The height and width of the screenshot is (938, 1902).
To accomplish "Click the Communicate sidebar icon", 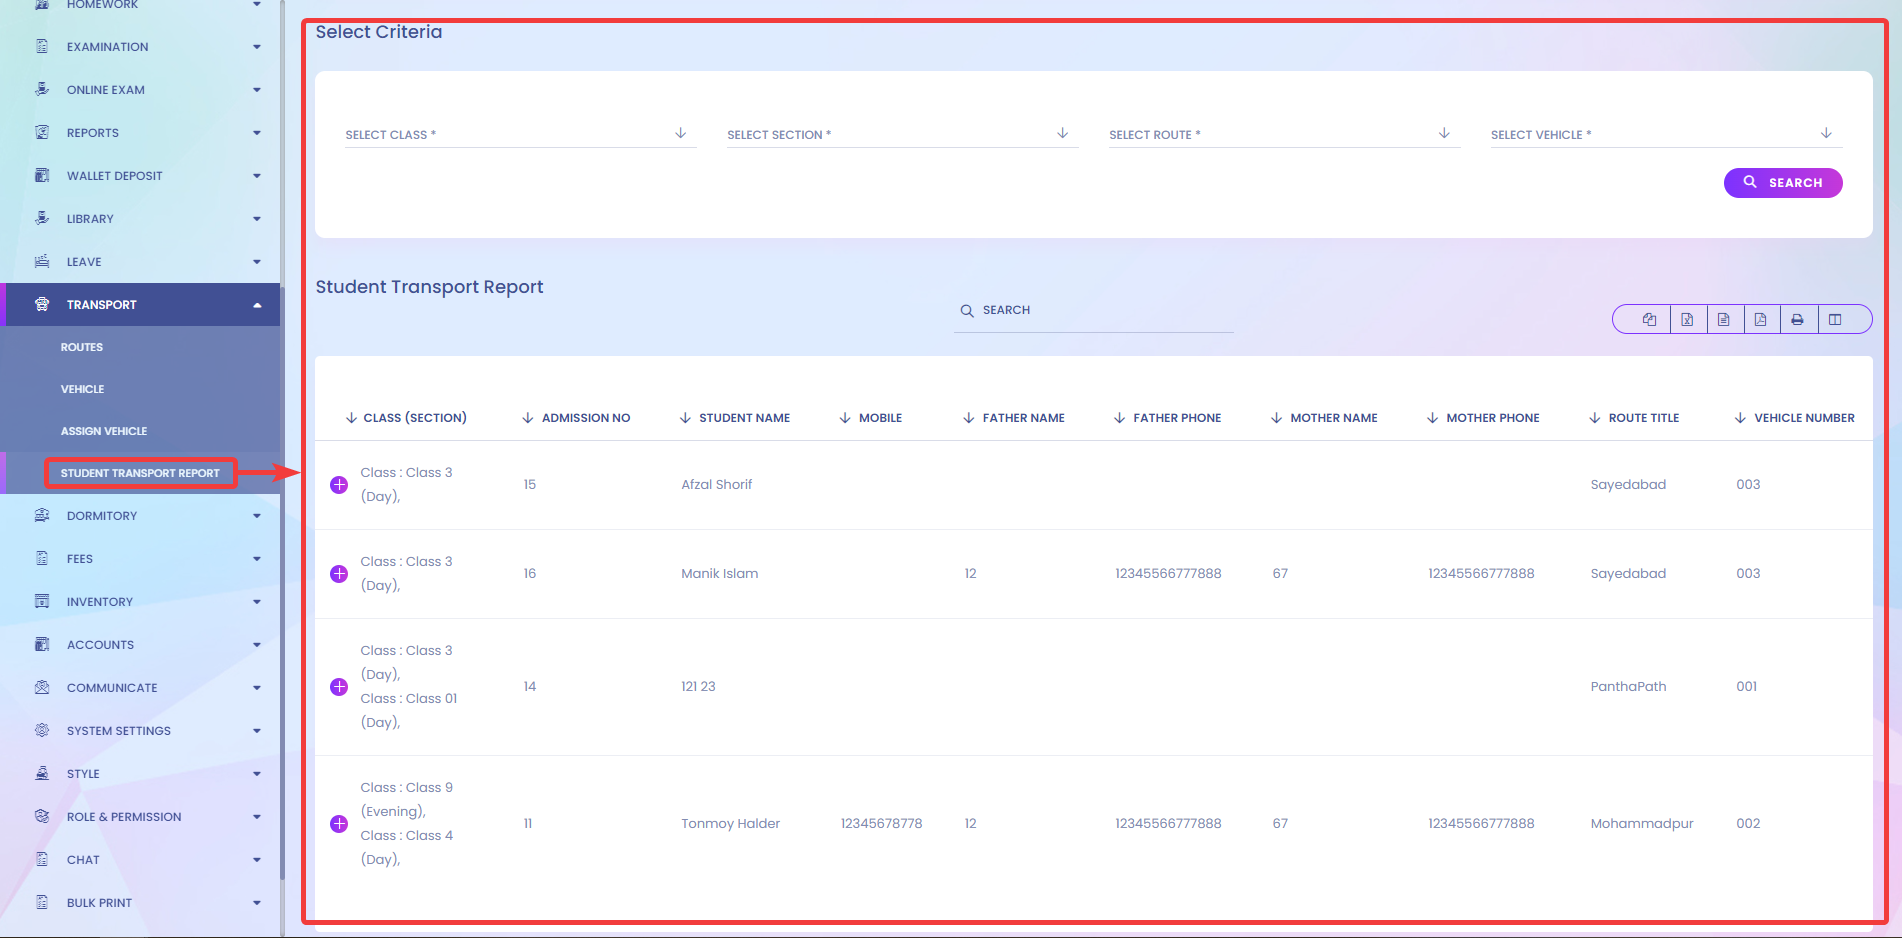I will [42, 687].
